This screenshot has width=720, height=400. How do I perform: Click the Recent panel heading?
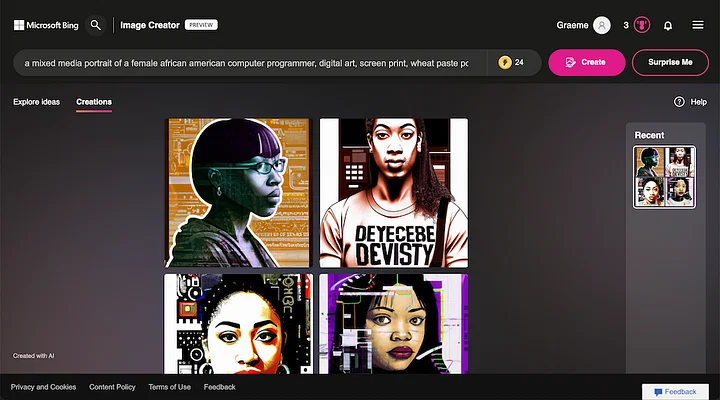pos(649,135)
